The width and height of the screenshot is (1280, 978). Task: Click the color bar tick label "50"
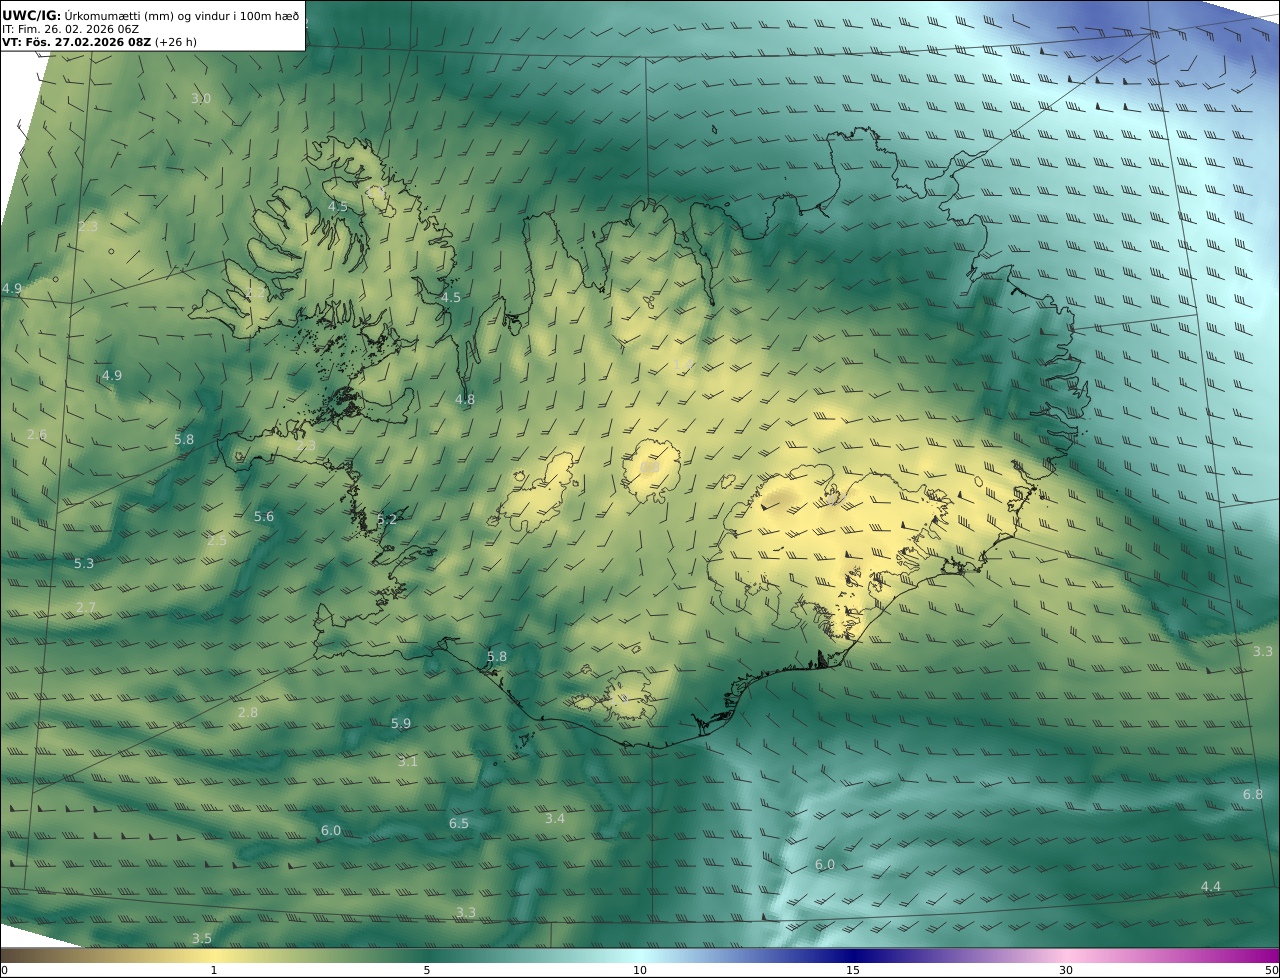click(1272, 970)
